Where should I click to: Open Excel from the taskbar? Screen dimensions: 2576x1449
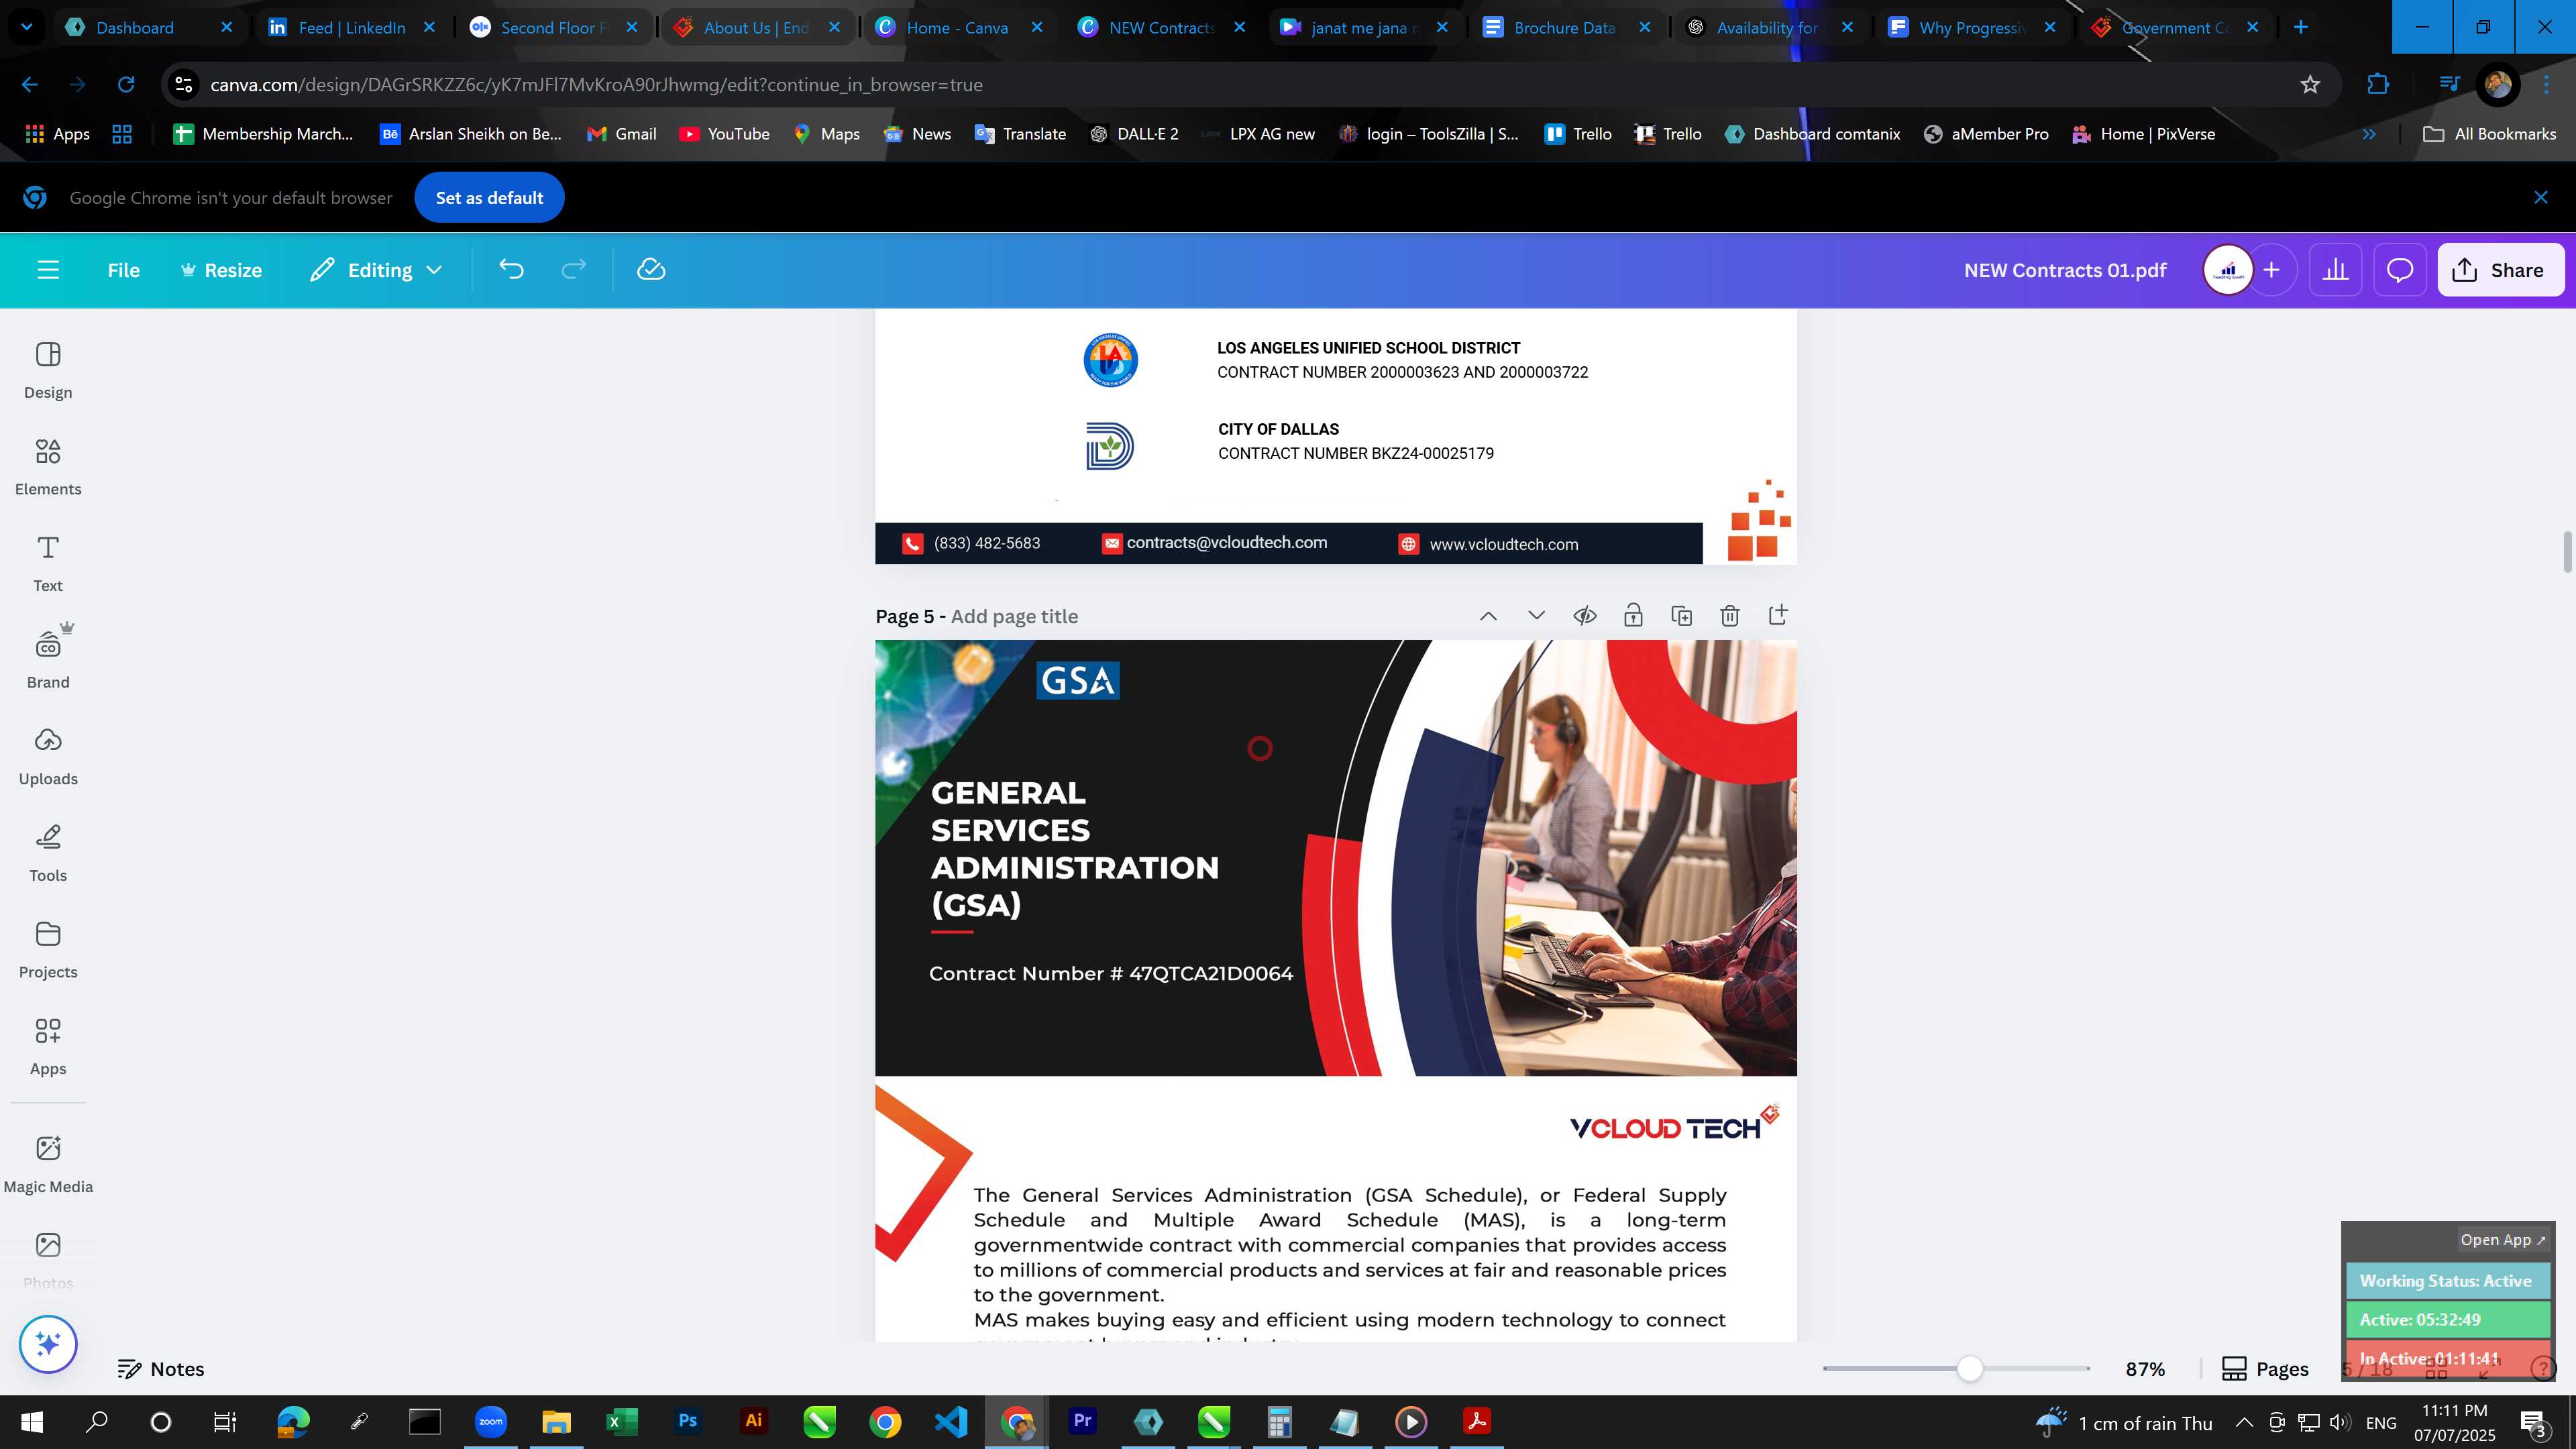[621, 1421]
